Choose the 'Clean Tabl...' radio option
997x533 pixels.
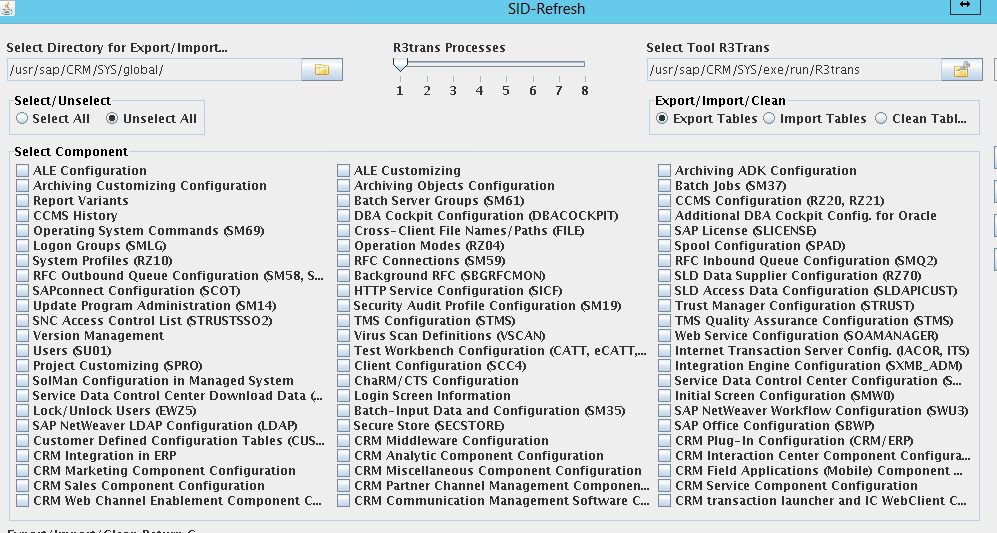[x=881, y=118]
